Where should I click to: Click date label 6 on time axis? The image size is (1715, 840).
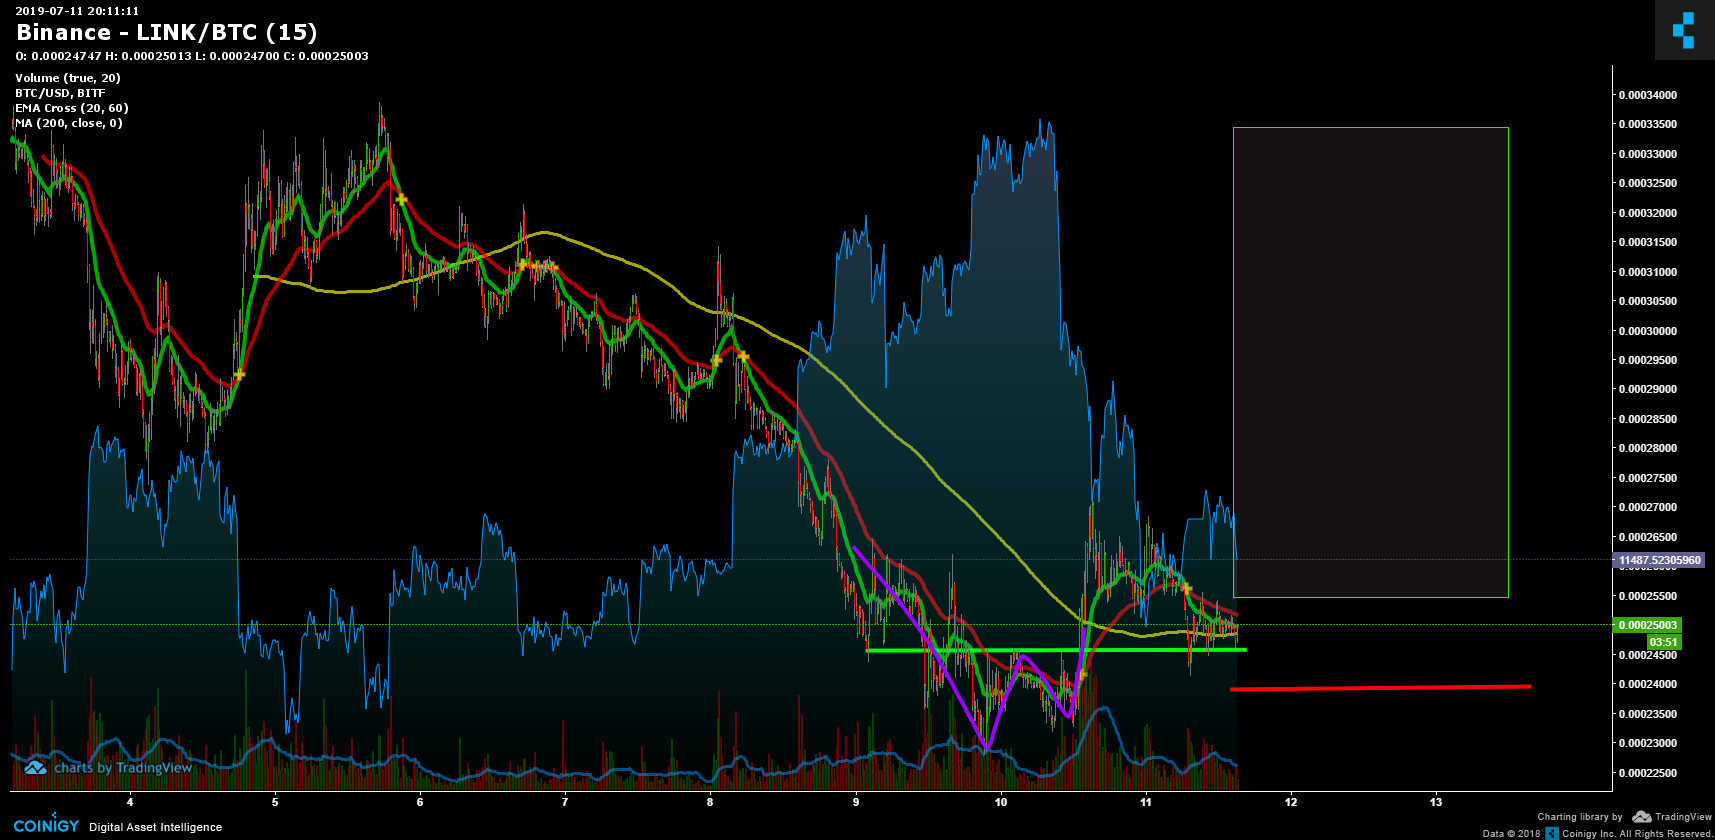pos(420,802)
